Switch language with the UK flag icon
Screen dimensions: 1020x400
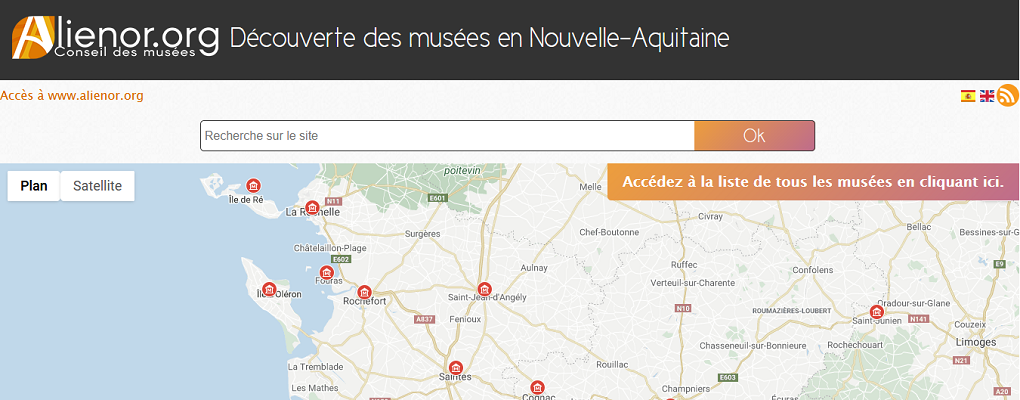click(987, 96)
